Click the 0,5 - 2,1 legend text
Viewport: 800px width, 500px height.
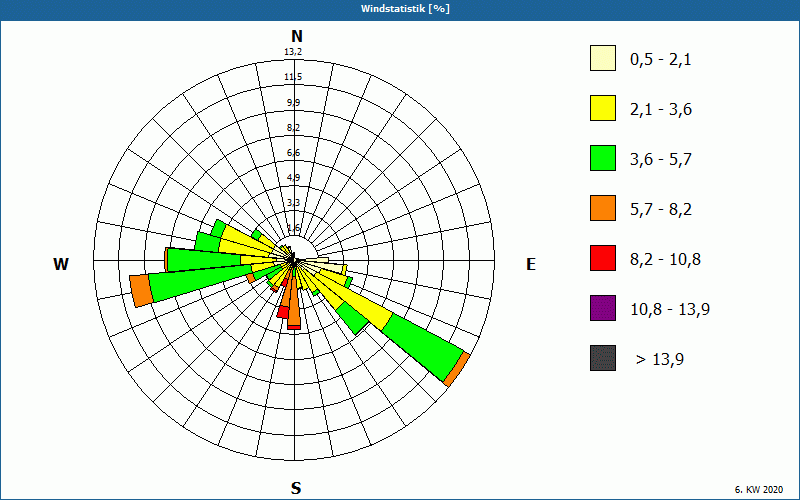[x=661, y=60]
